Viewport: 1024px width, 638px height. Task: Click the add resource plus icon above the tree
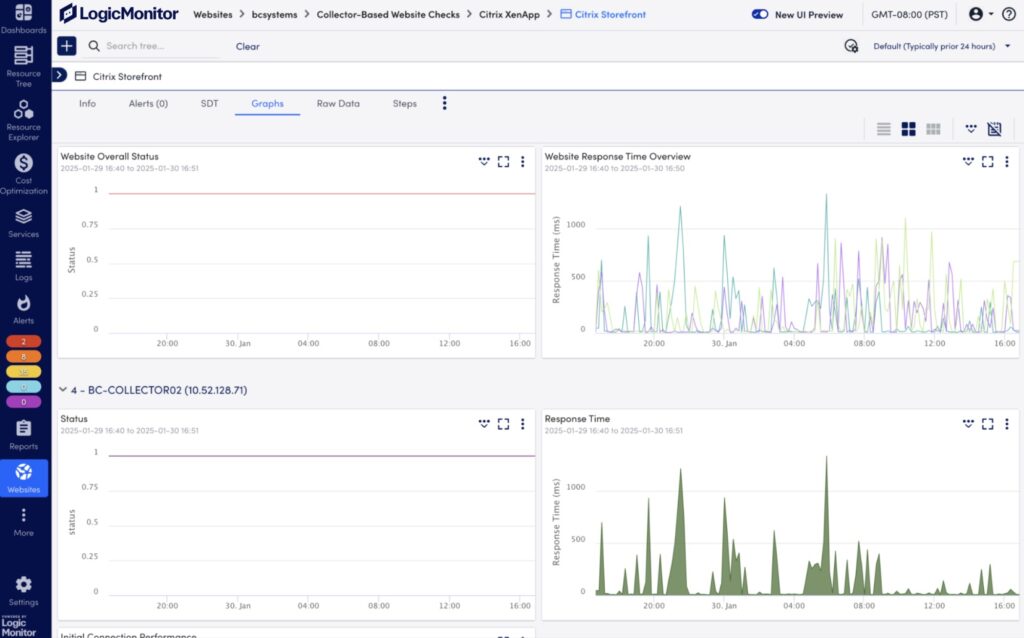pyautogui.click(x=65, y=45)
